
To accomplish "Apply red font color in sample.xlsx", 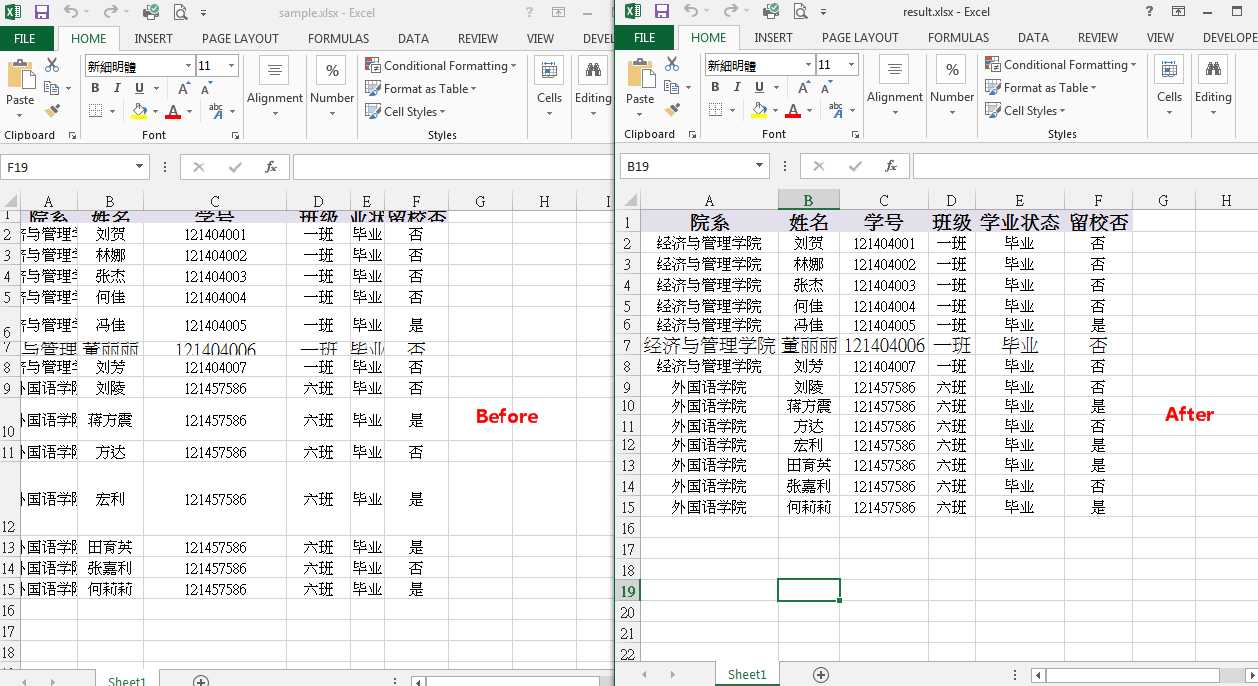I will 172,112.
